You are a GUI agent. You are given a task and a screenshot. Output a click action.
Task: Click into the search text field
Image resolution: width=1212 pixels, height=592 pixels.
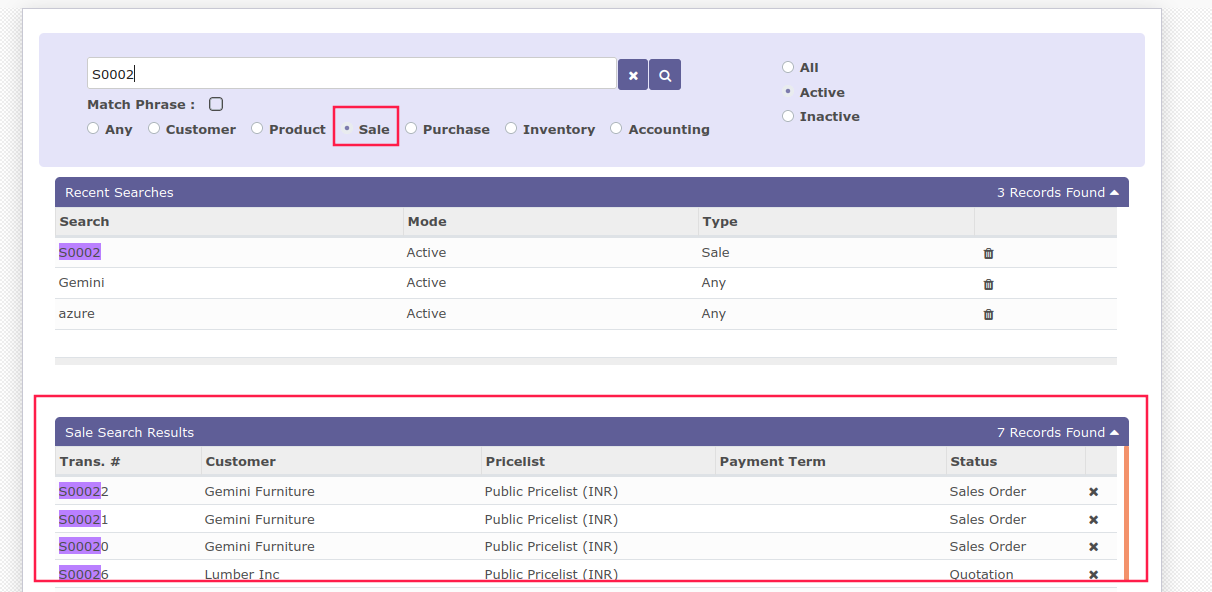(x=350, y=74)
